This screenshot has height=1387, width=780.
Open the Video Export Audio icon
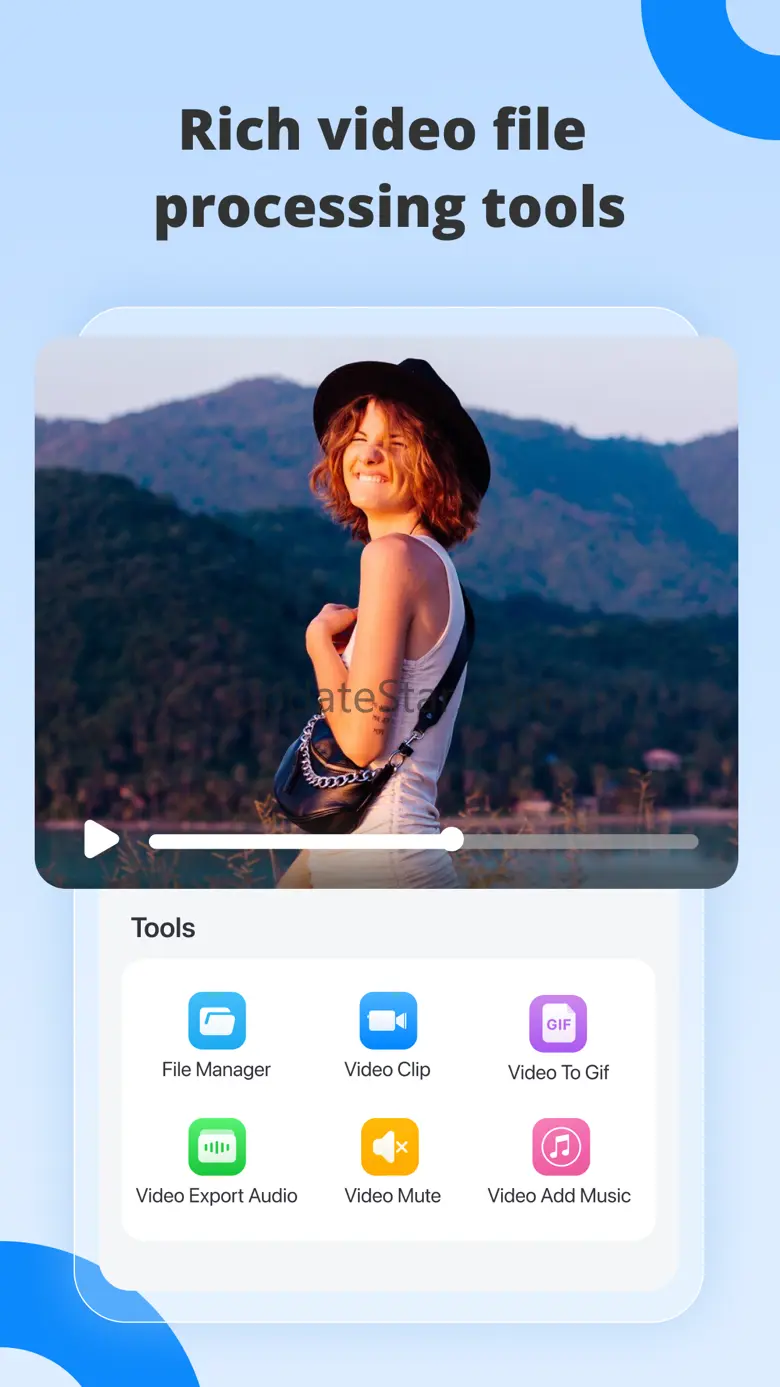(217, 1147)
